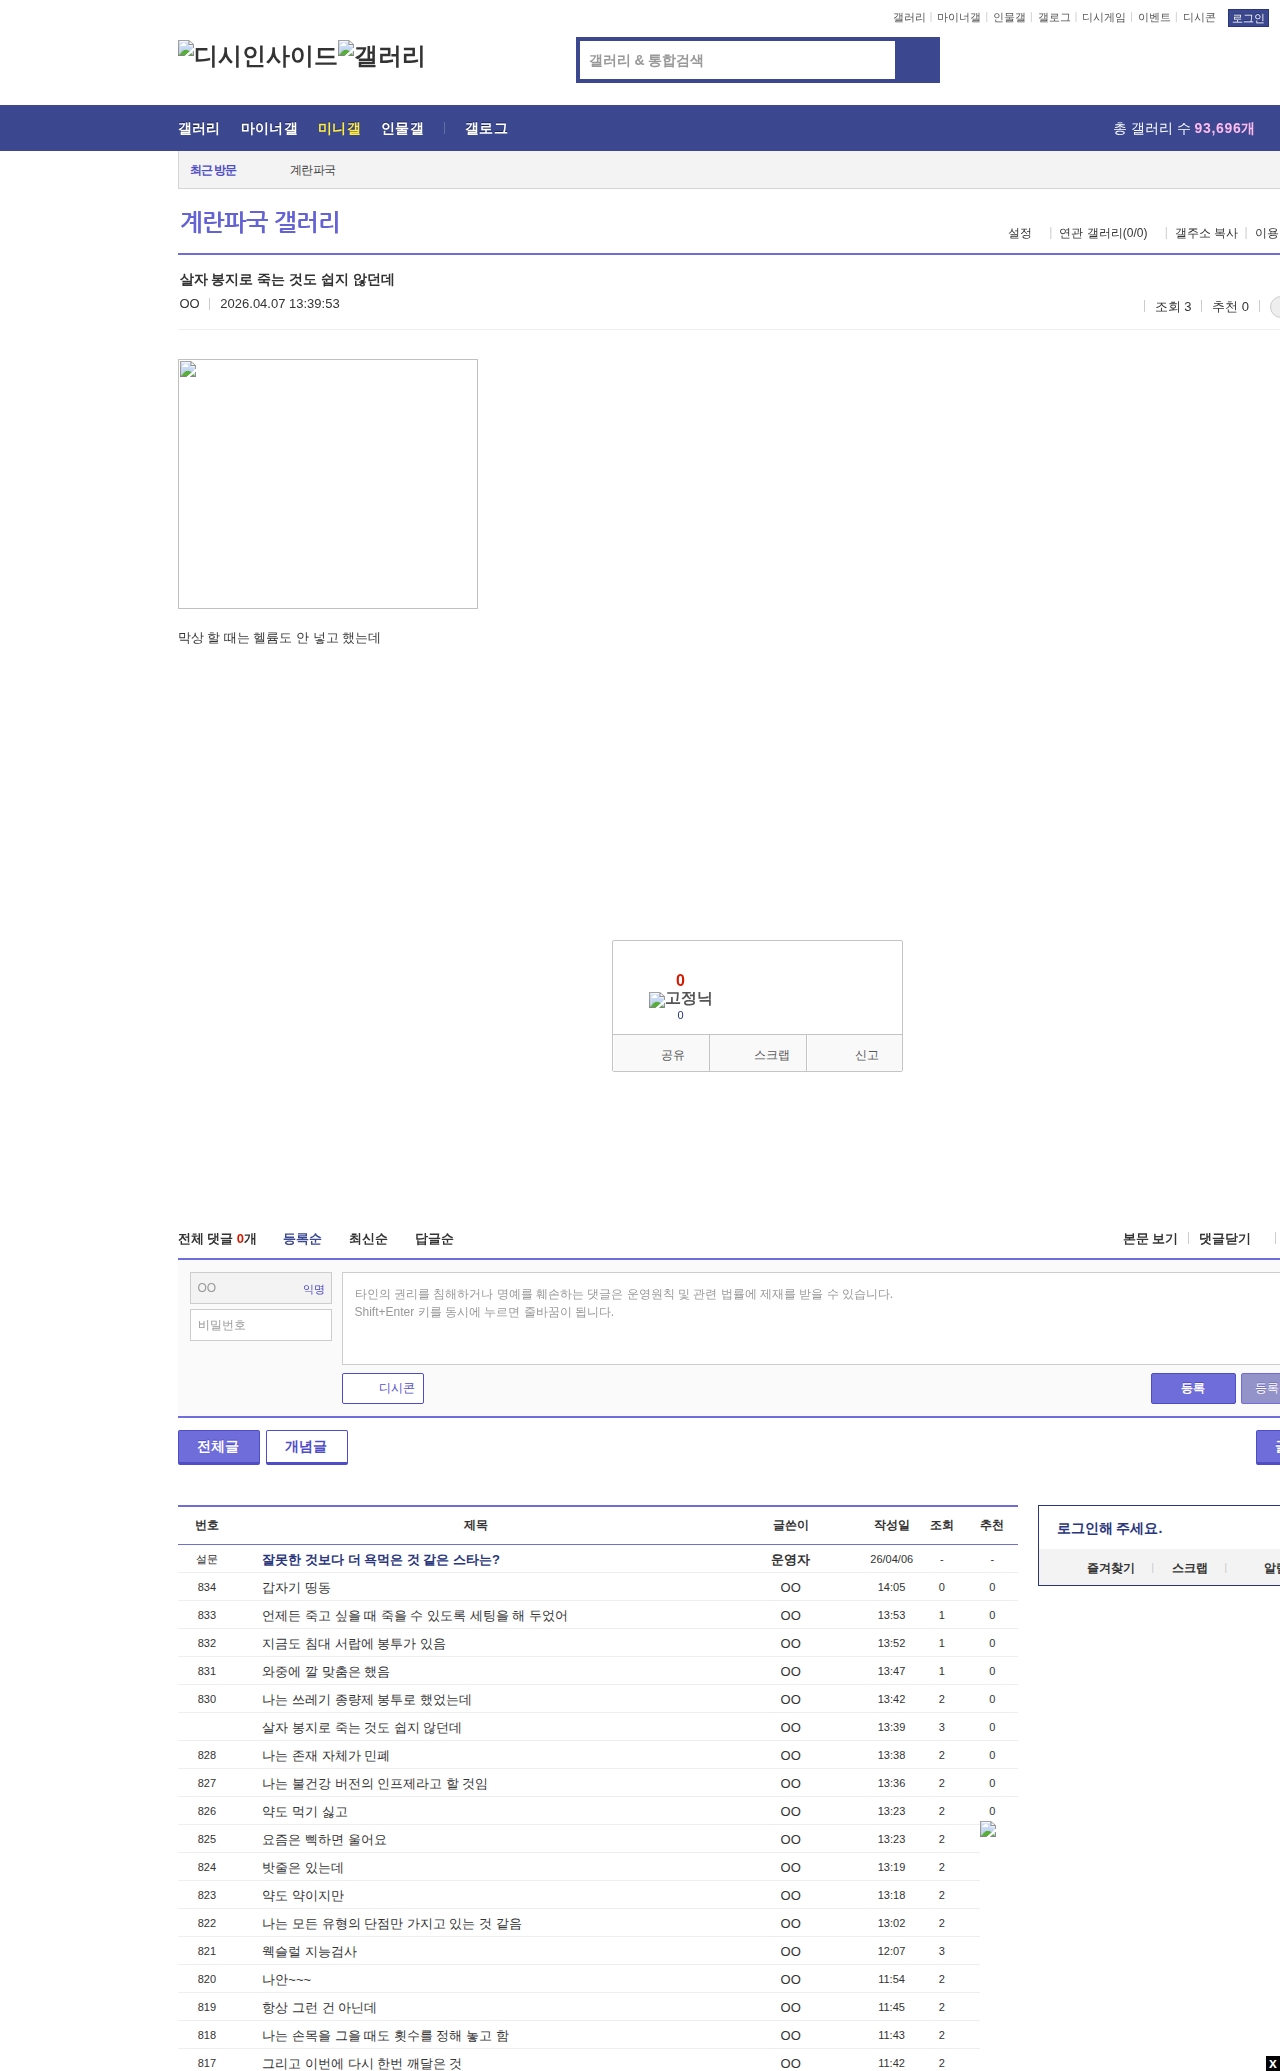
Task: Click the 계란파국 갤러리 title heading
Action: (x=260, y=222)
